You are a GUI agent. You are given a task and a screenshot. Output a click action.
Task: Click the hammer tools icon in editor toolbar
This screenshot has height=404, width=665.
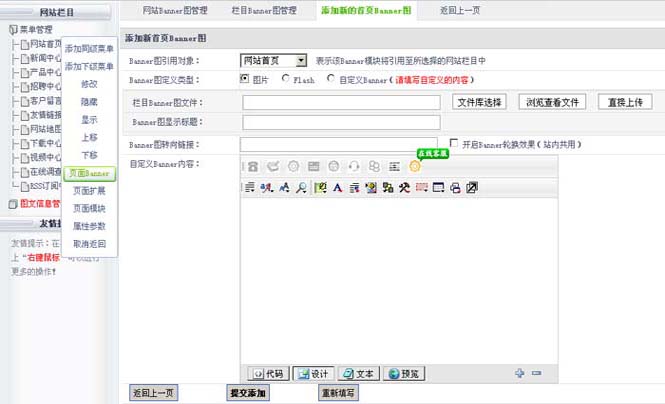click(404, 187)
